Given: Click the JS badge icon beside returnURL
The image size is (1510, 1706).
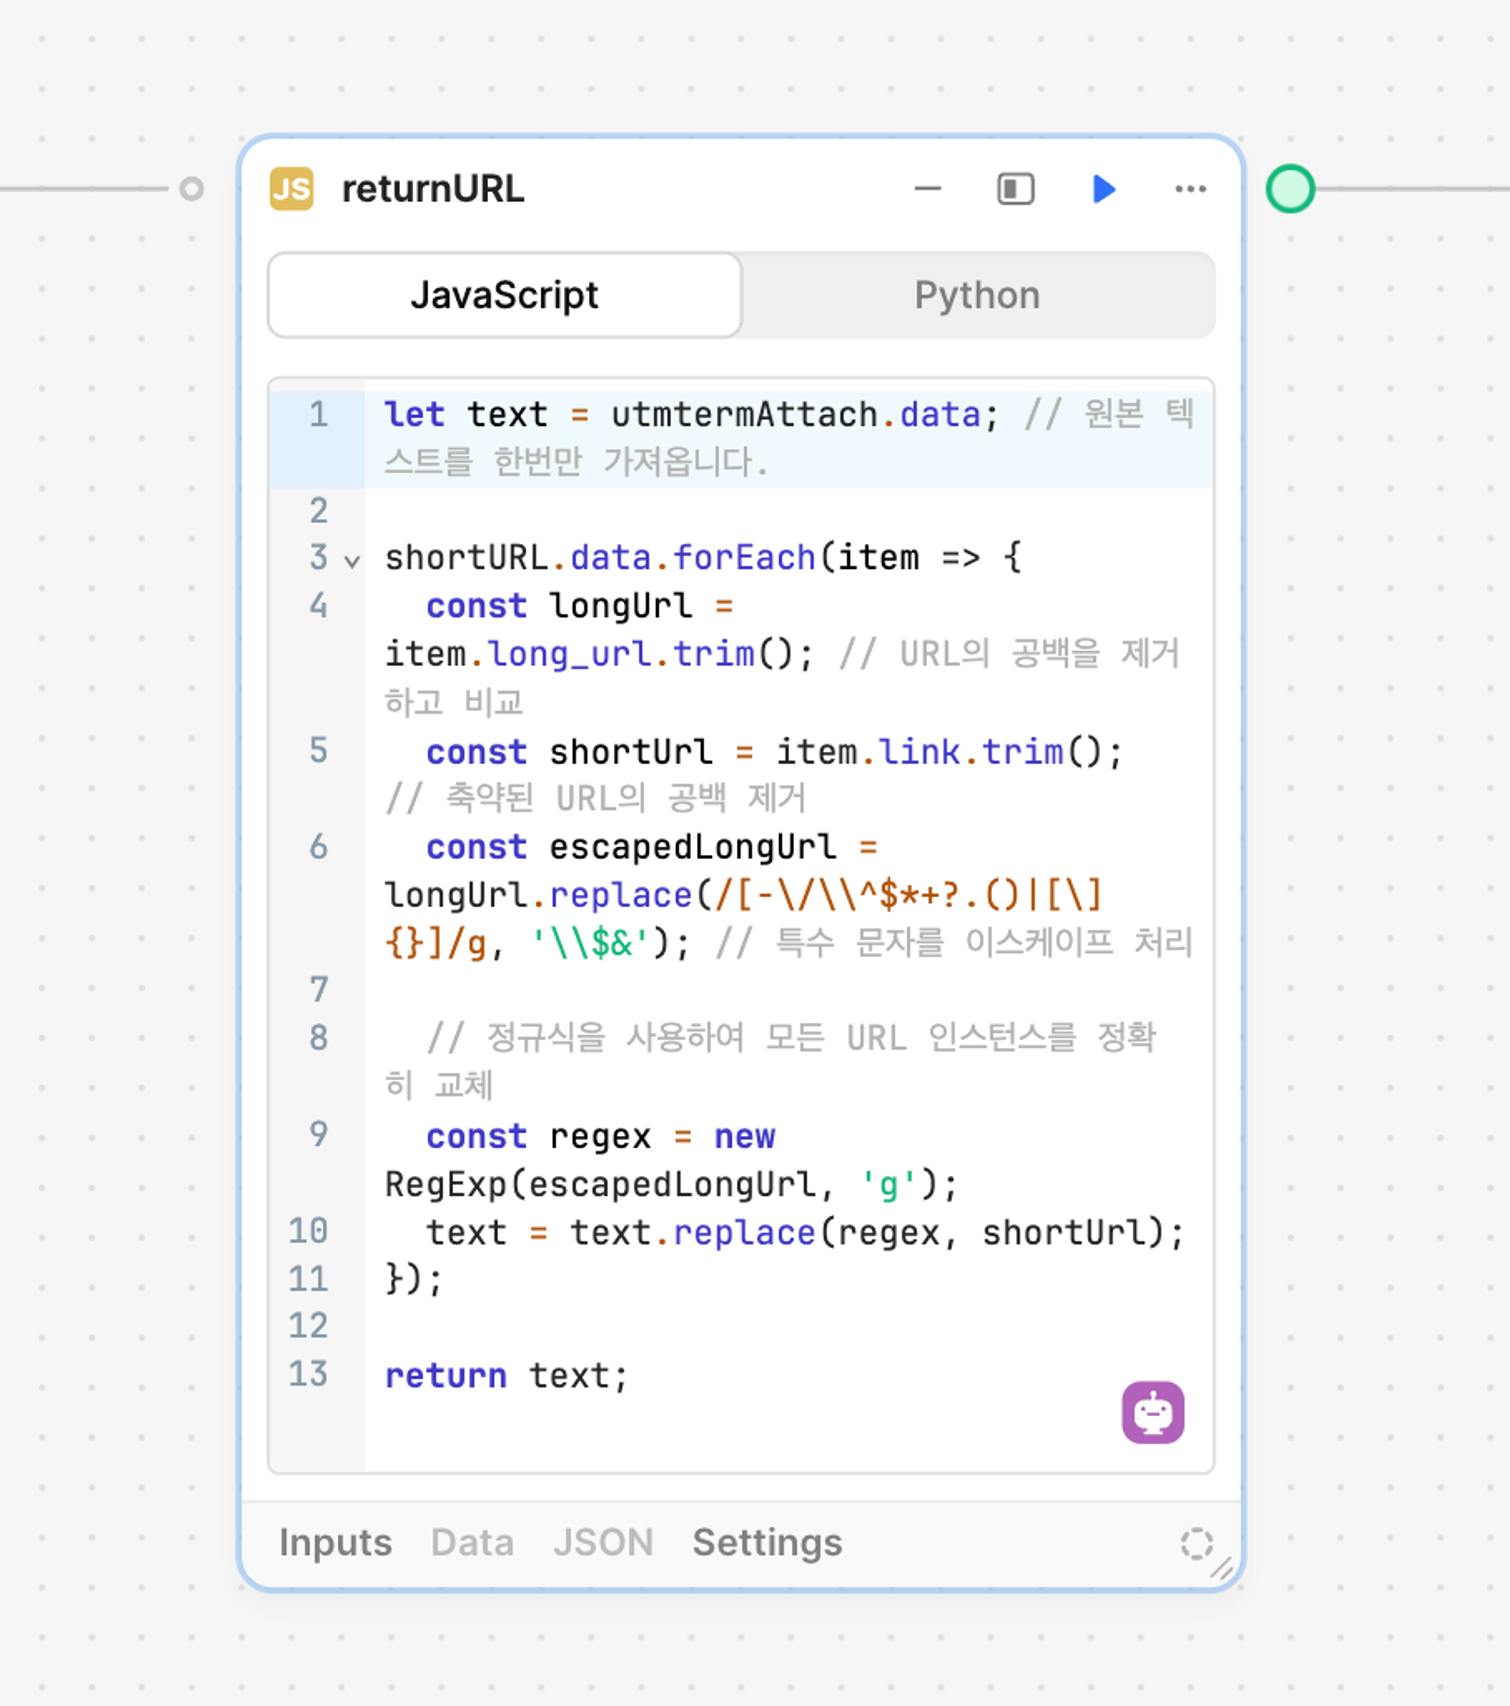Looking at the screenshot, I should pos(291,189).
